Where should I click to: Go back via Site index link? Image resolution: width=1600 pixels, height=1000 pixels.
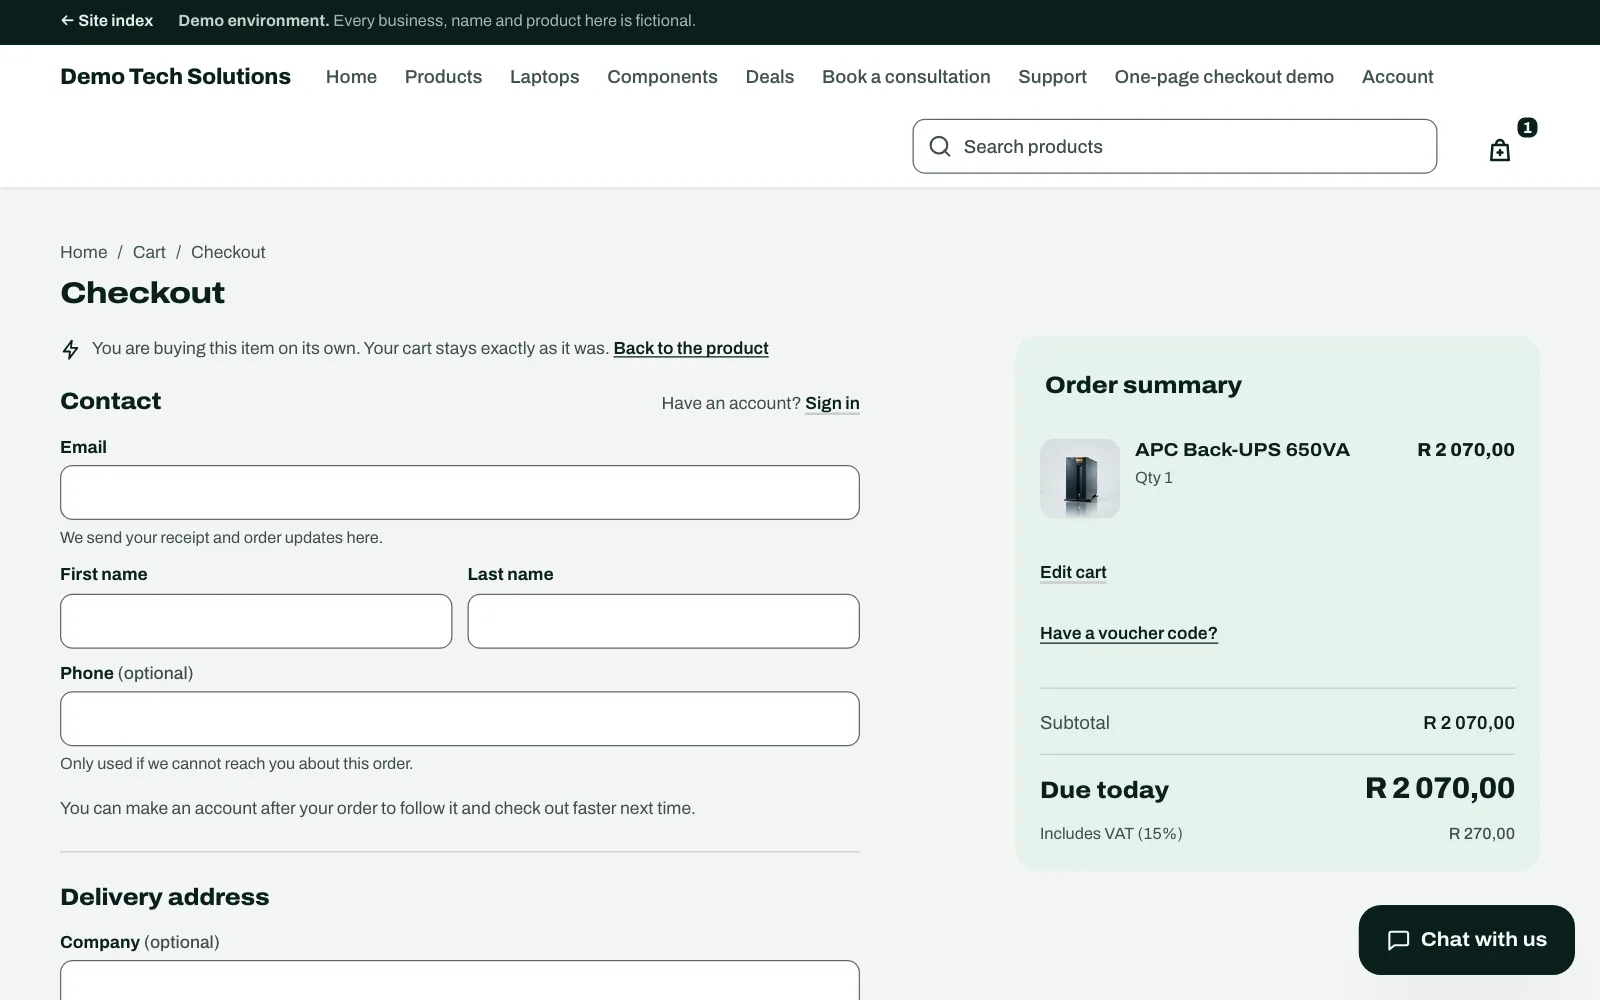[x=107, y=20]
